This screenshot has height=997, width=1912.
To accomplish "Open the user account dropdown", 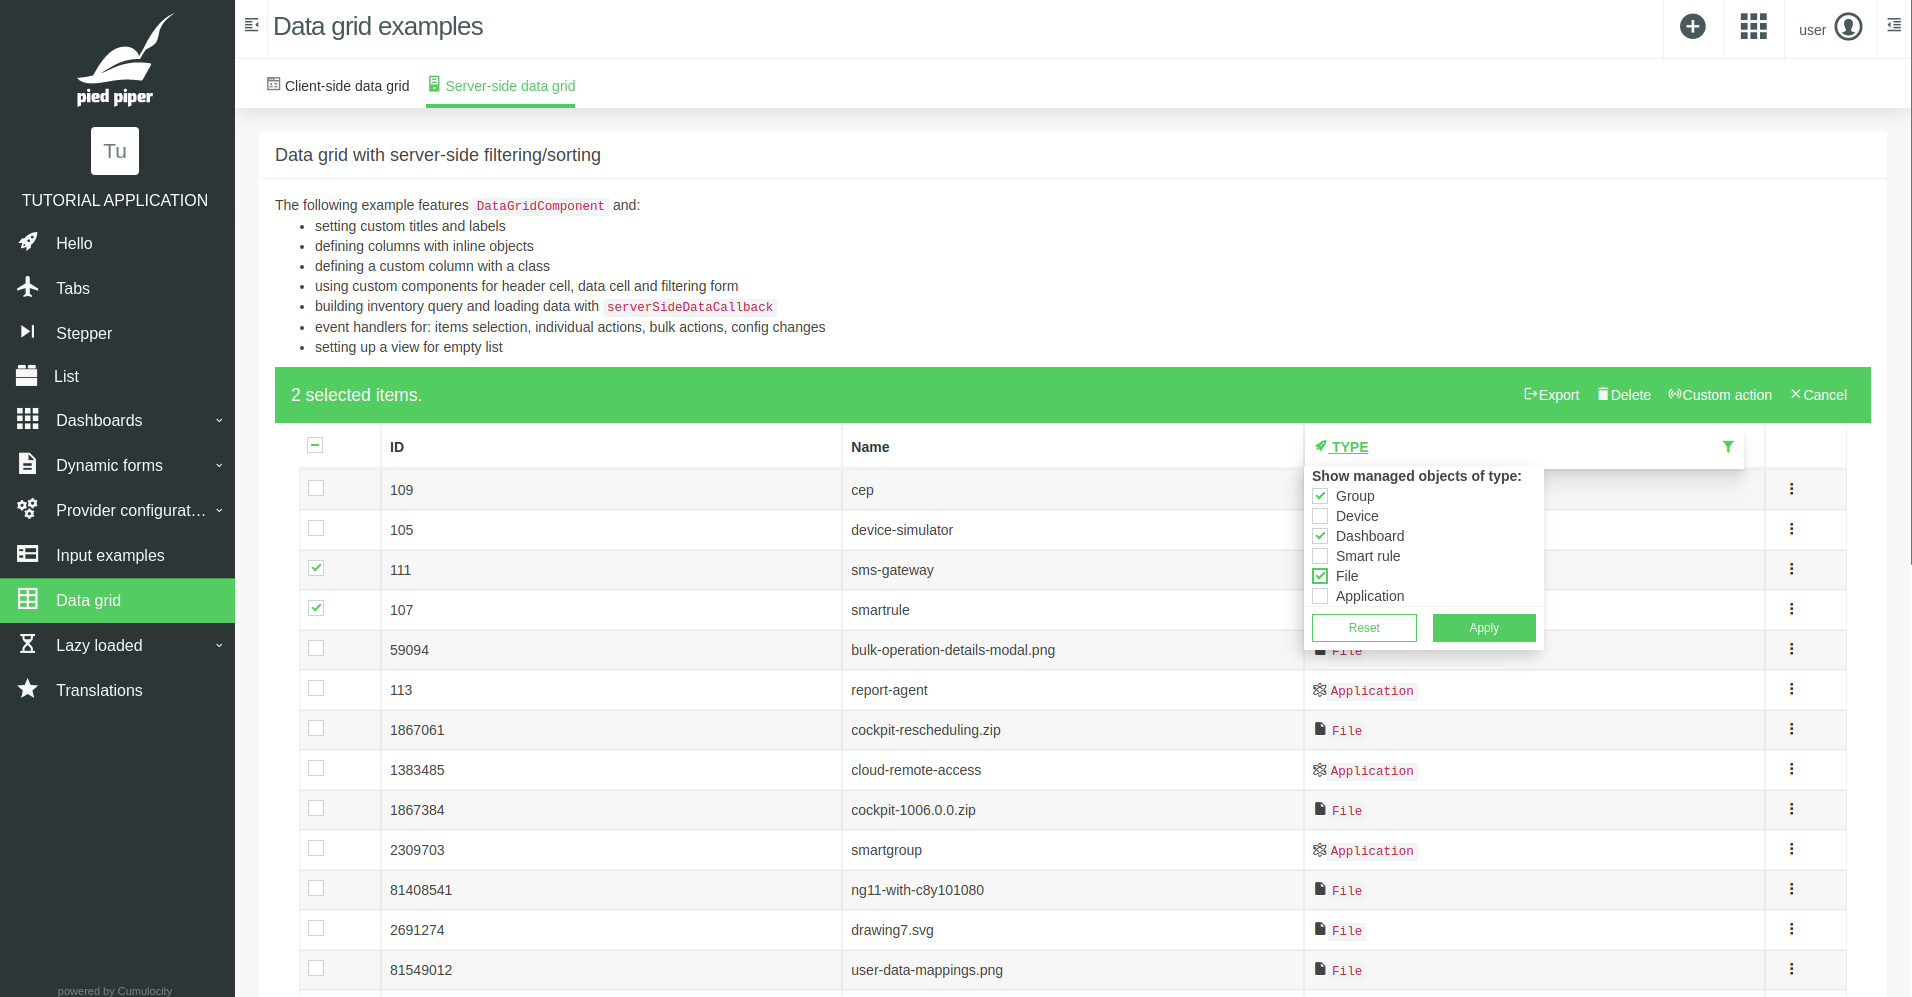I will click(1830, 28).
